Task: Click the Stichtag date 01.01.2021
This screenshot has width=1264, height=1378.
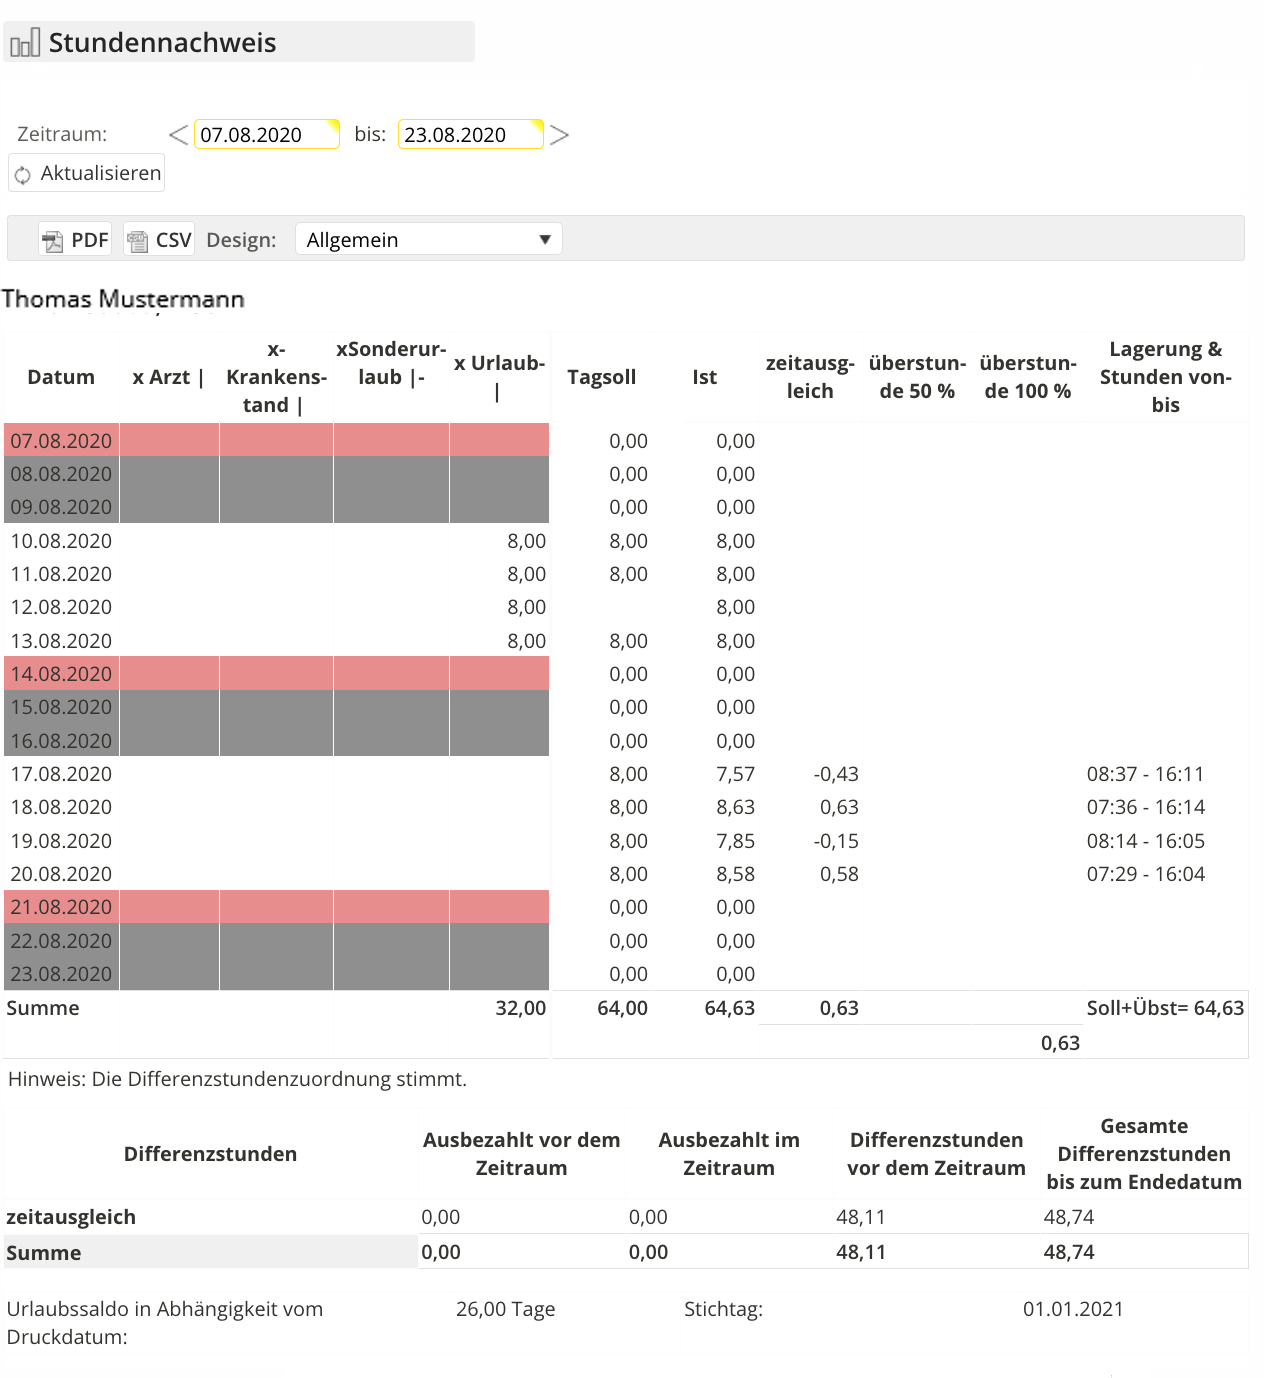Action: pos(1073,1309)
